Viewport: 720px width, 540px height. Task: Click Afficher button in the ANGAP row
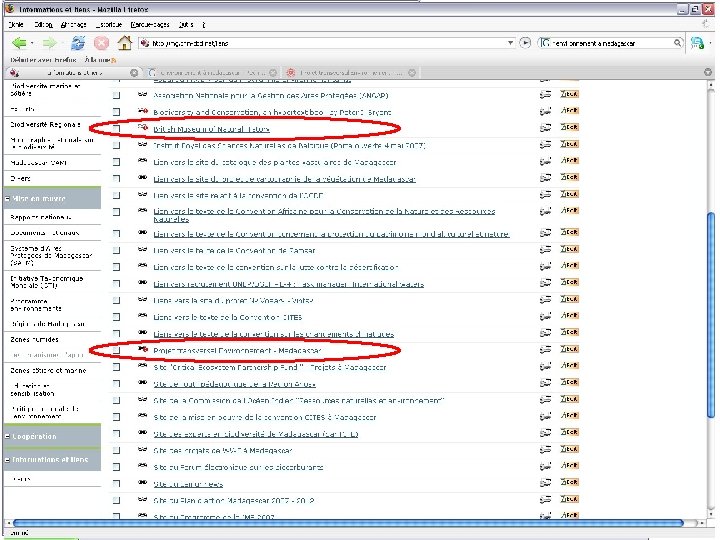point(569,94)
